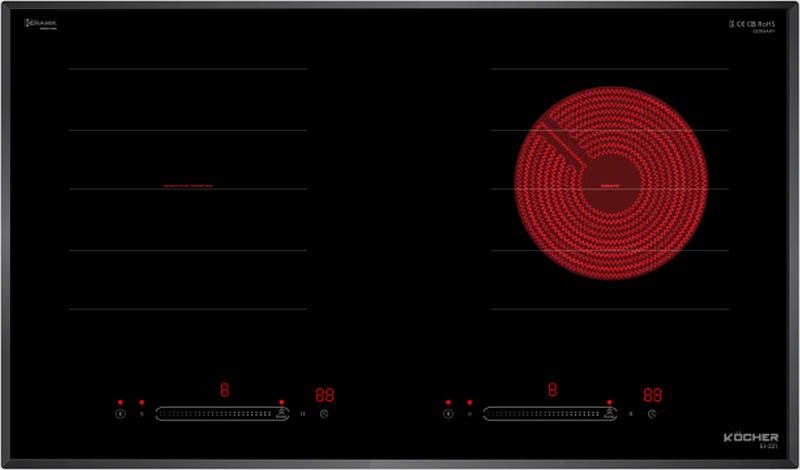Image resolution: width=800 pixels, height=470 pixels.
Task: Tap the right zone timer 88 display
Action: point(652,395)
